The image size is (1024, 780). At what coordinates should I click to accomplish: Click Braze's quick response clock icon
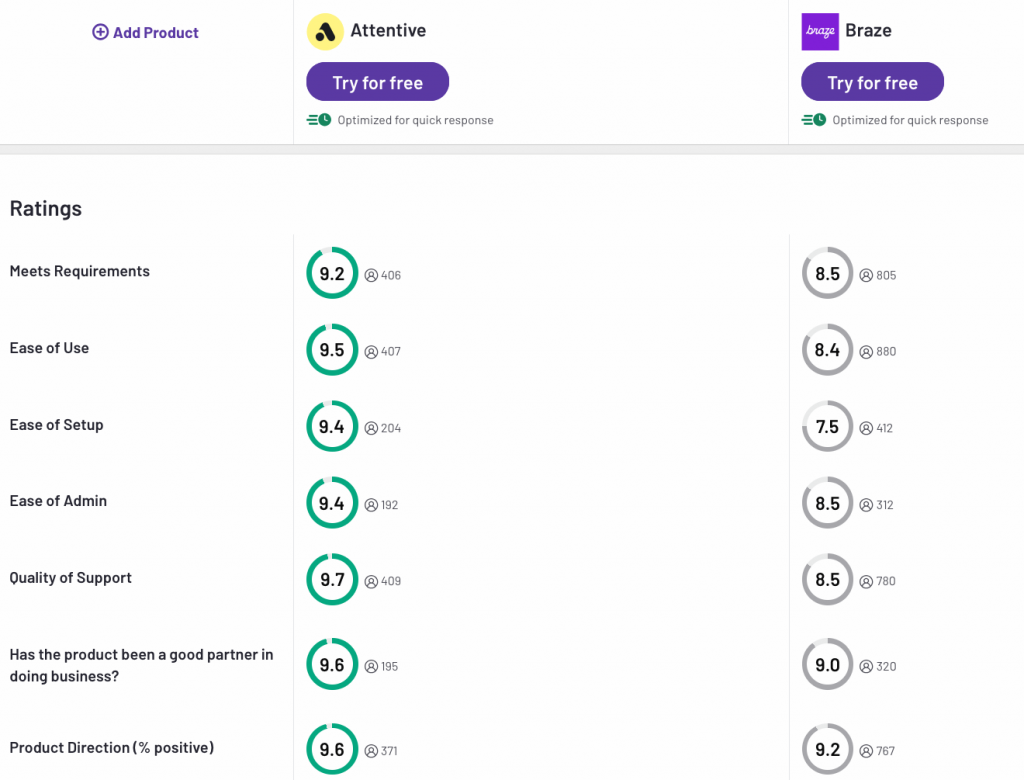pyautogui.click(x=814, y=120)
